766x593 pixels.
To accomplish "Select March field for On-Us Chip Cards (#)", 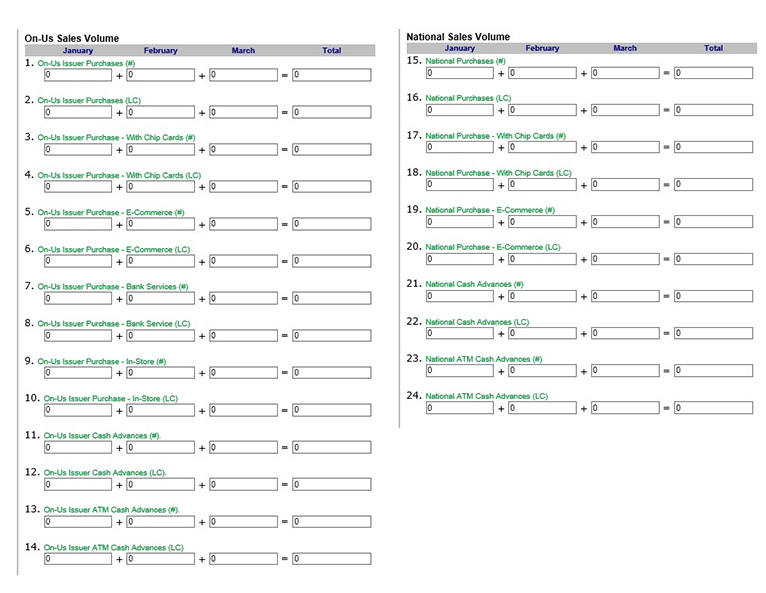I will (243, 150).
